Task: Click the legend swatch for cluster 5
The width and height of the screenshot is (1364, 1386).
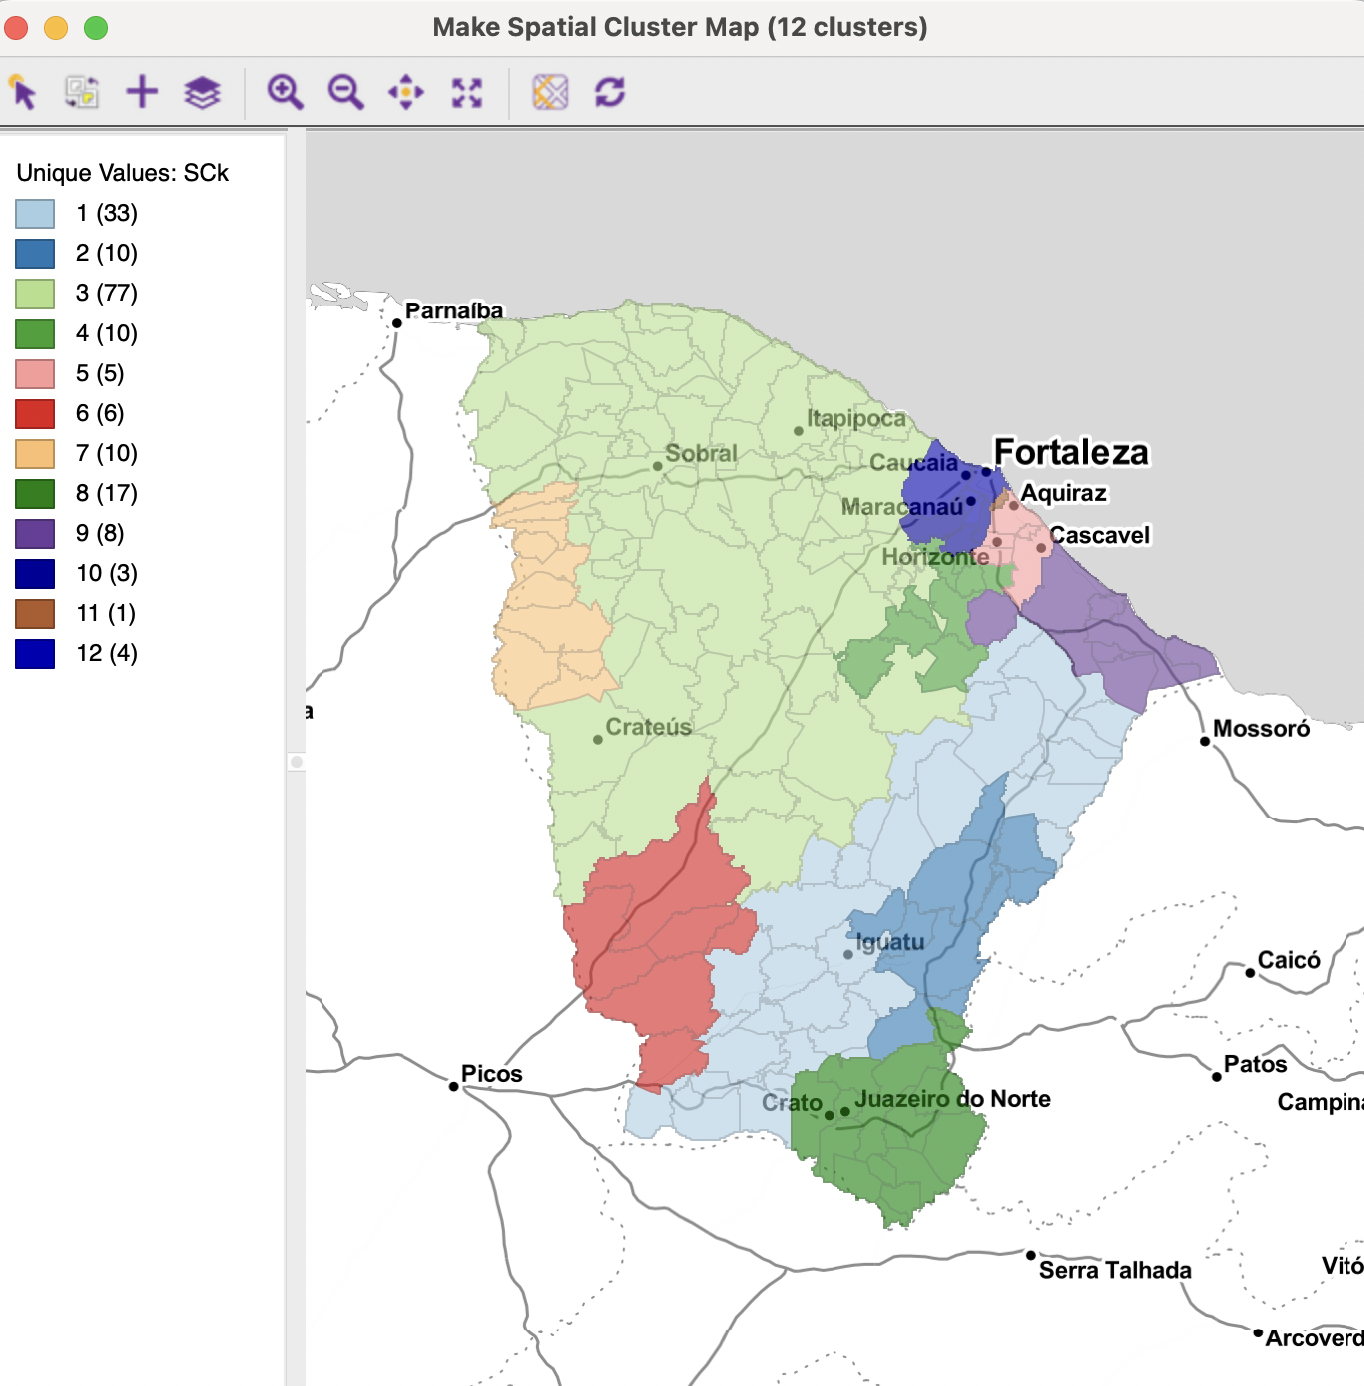Action: click(35, 374)
